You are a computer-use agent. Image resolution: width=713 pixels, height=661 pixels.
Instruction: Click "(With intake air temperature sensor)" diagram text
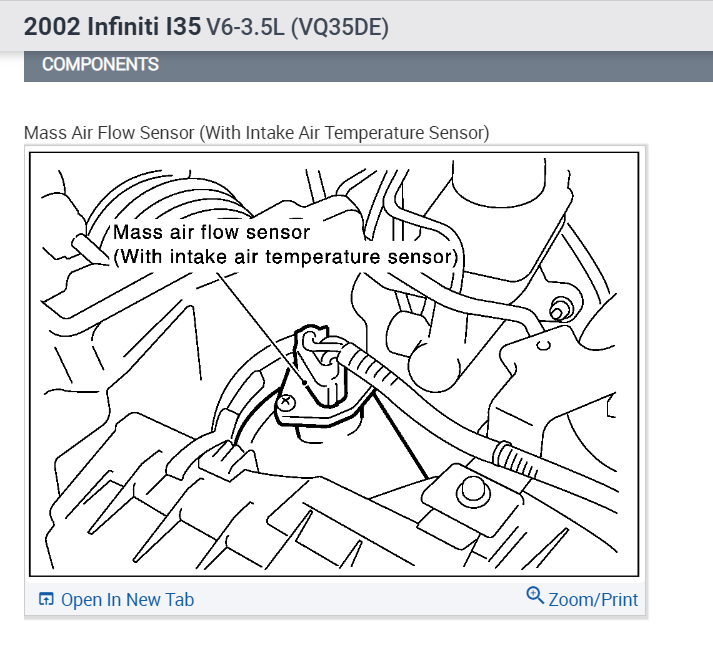click(286, 257)
